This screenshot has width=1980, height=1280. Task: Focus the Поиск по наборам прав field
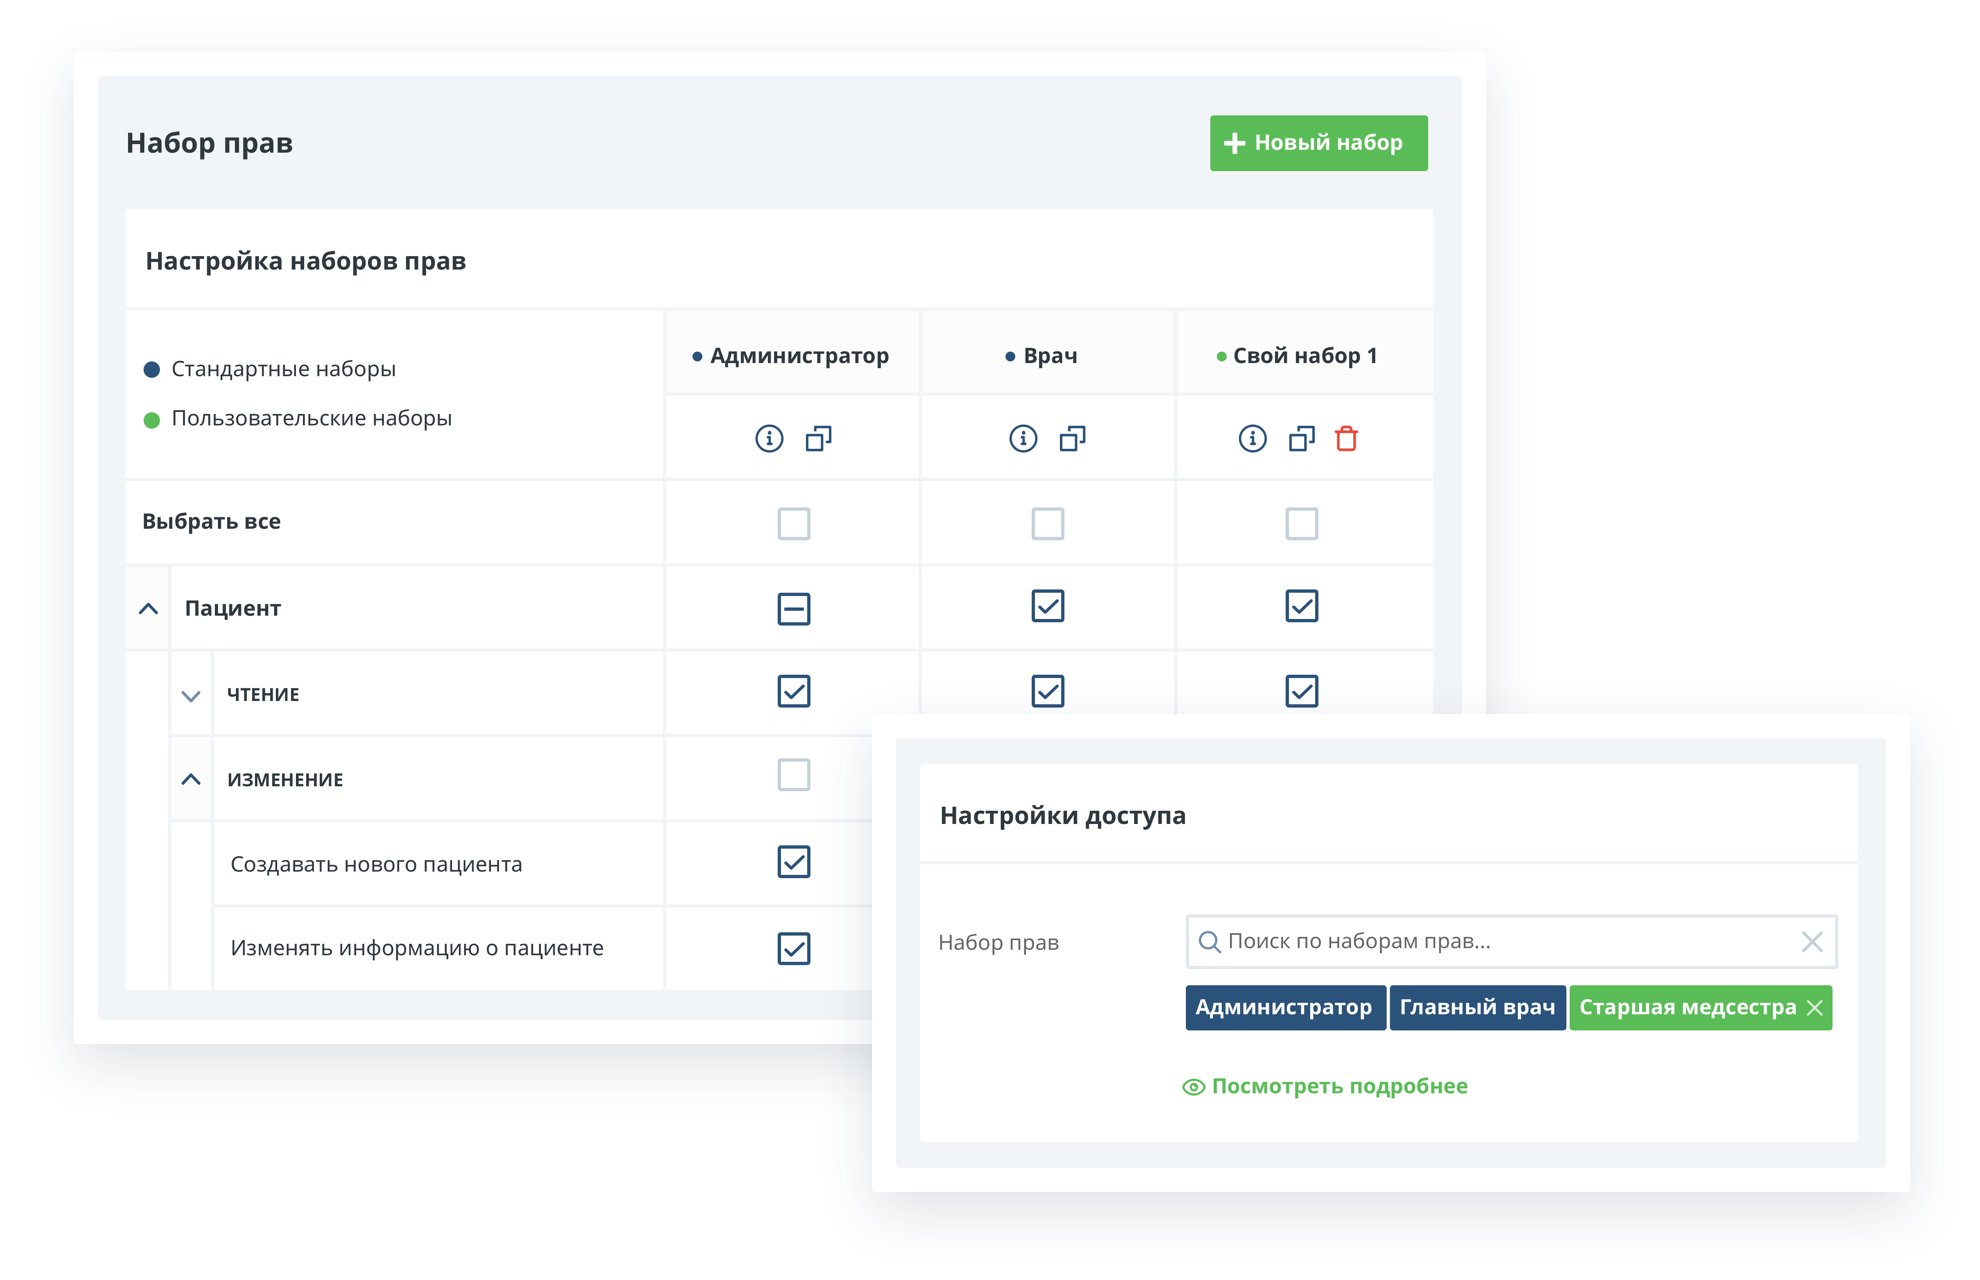click(x=1500, y=941)
